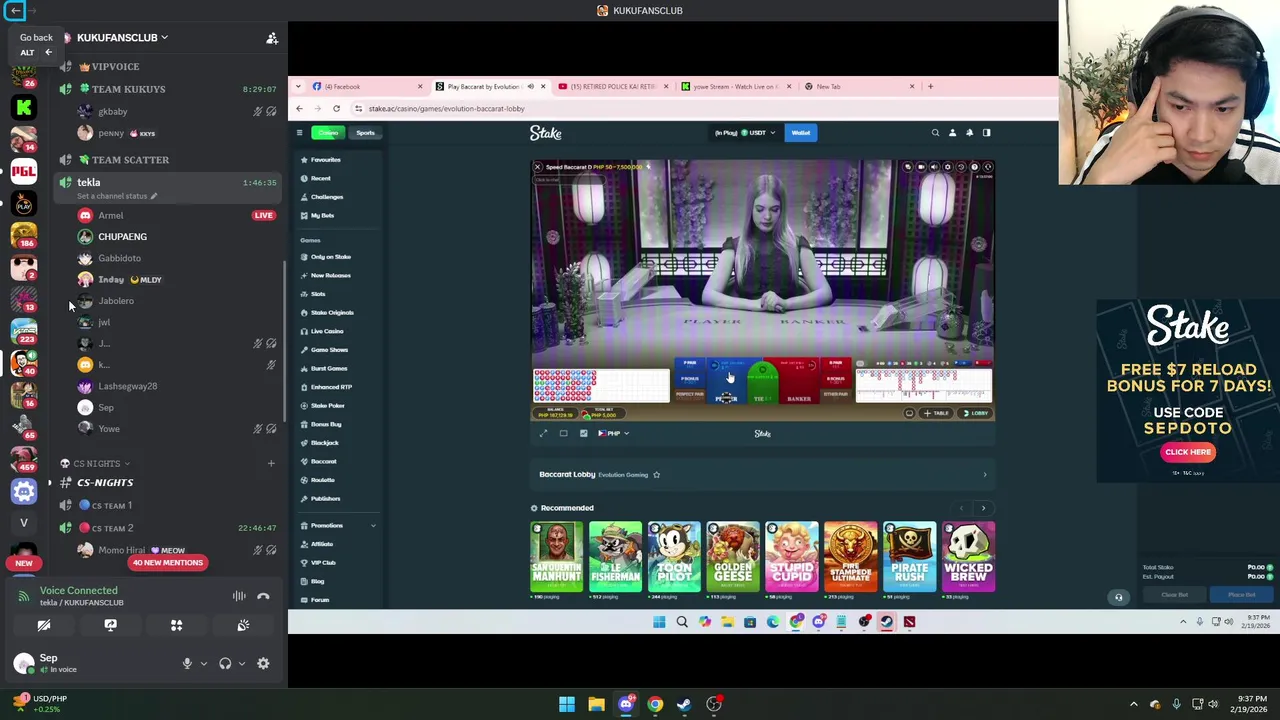Open the PHP display currency dropdown
Image resolution: width=1280 pixels, height=720 pixels.
613,434
